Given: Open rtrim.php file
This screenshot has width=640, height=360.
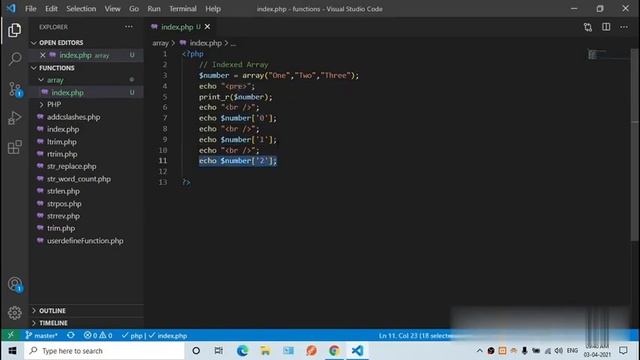Looking at the screenshot, I should [62, 154].
